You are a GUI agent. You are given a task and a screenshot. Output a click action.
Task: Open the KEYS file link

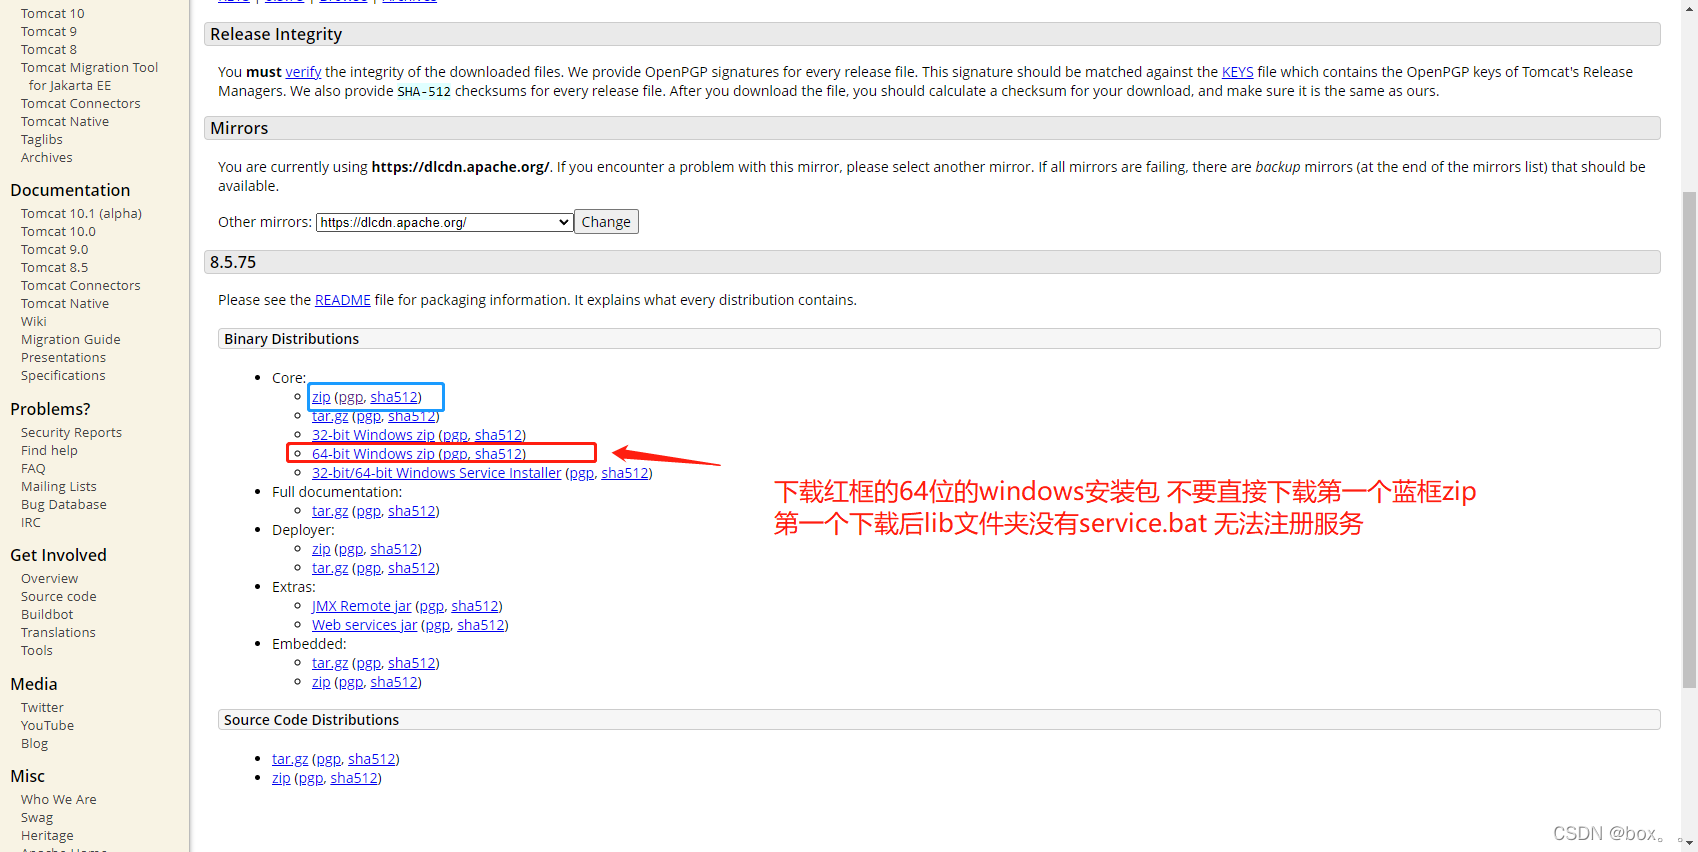click(1237, 72)
